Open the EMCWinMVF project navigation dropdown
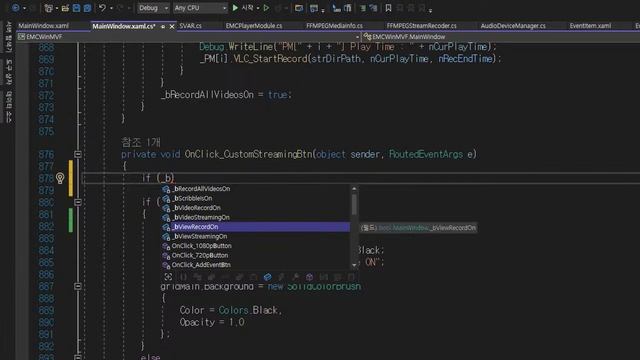Screen dimensions: 640x360 (188, 37)
